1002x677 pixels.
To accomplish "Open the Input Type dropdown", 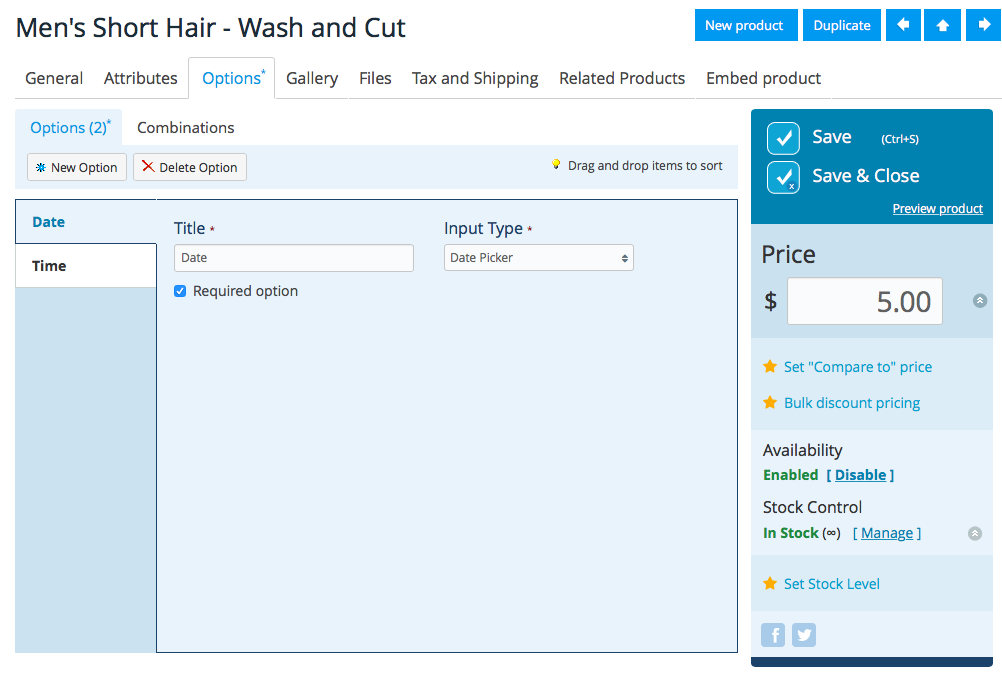I will tap(539, 258).
